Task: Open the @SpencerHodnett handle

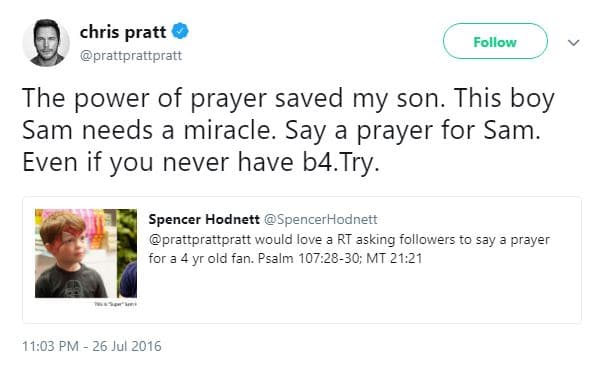Action: point(321,219)
